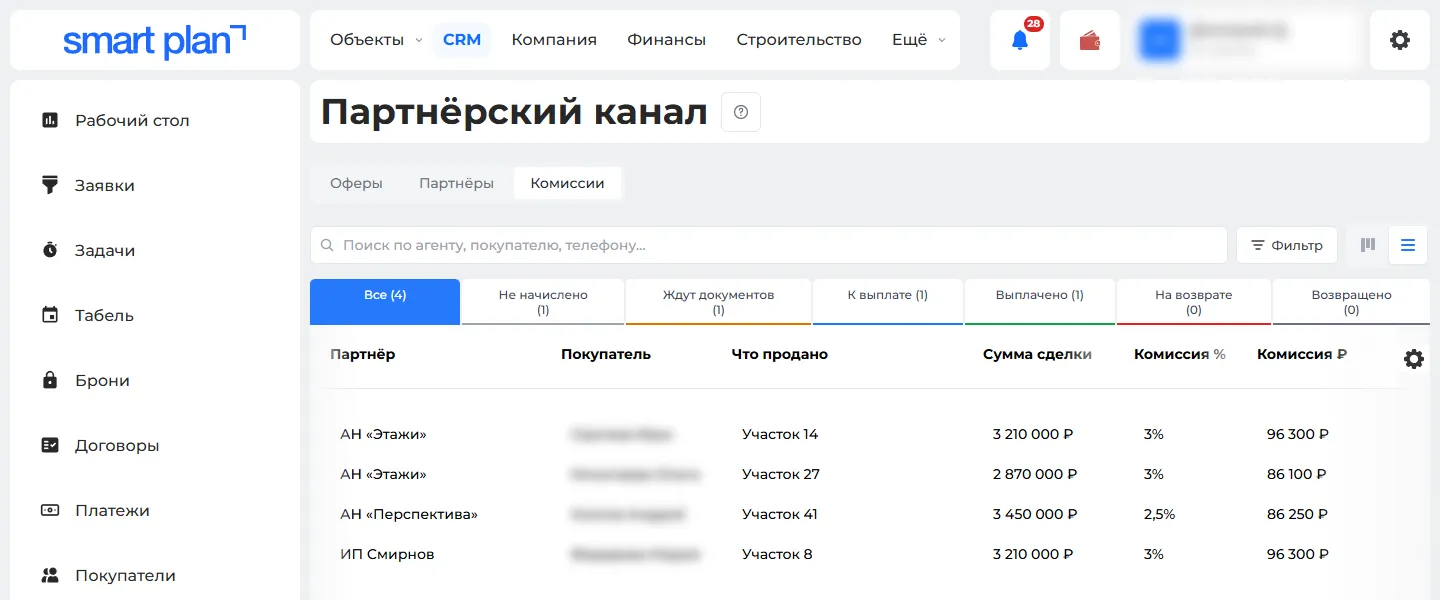This screenshot has width=1440, height=600.
Task: Click deal sum 2 870 000 ₽
Action: coord(1035,474)
